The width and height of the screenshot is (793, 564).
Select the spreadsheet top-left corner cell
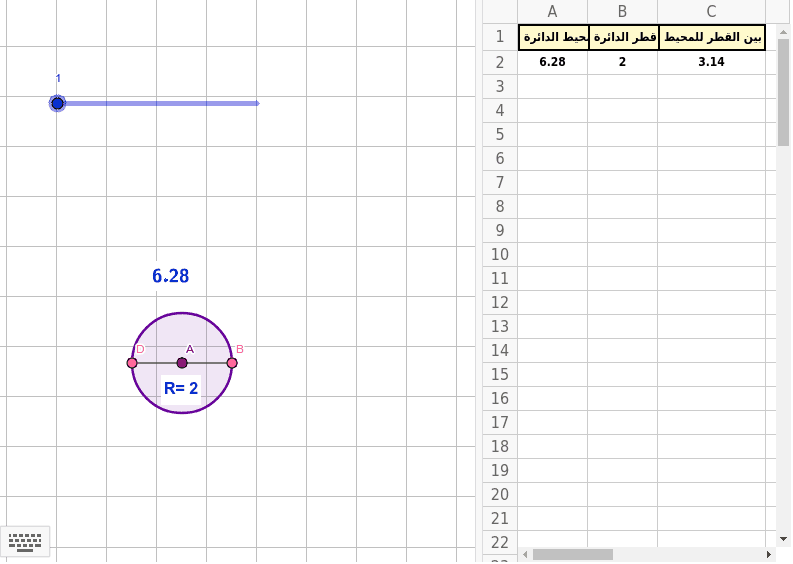(500, 11)
